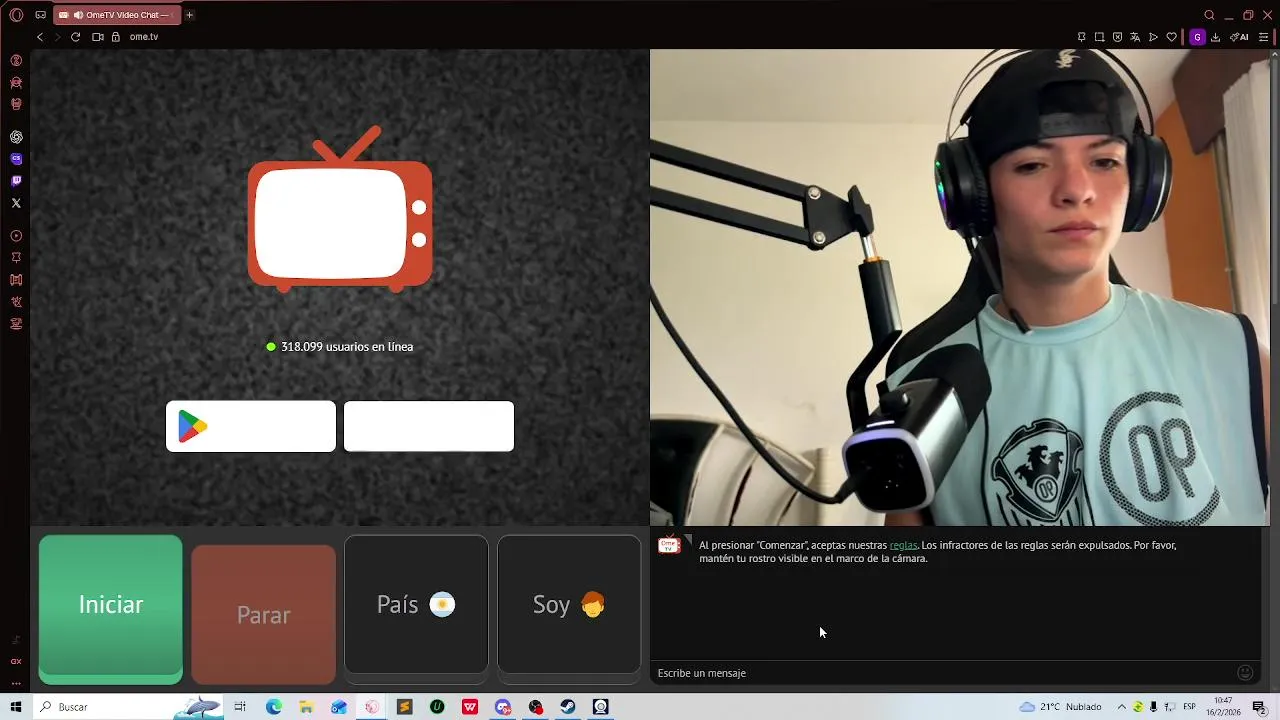
Task: Open the tab islands workspace icon
Action: coord(40,15)
